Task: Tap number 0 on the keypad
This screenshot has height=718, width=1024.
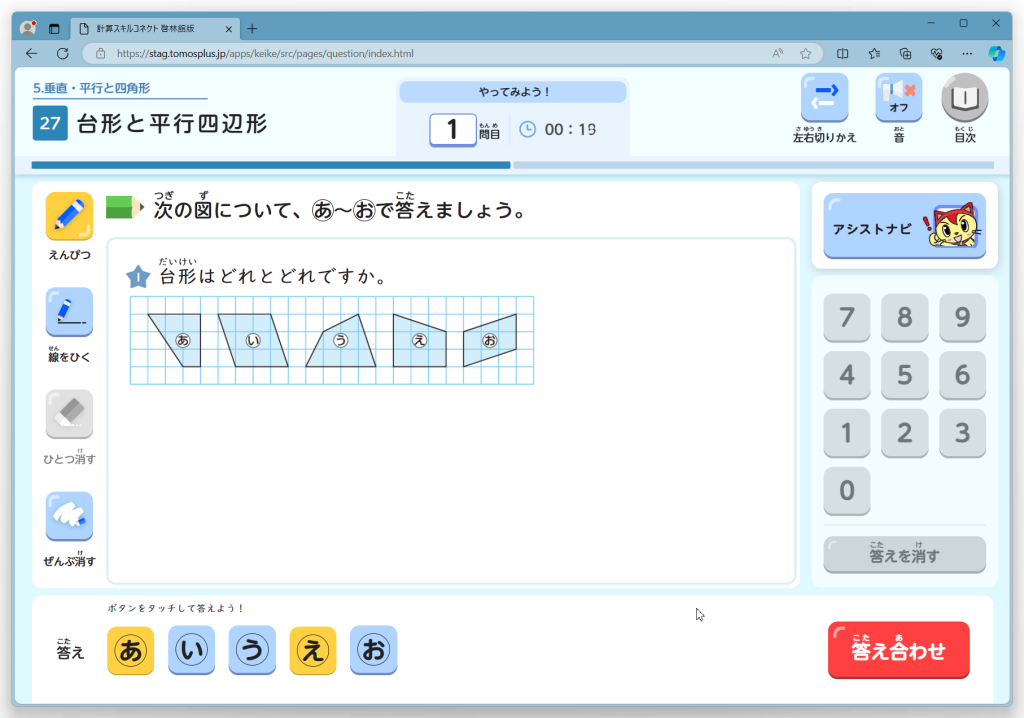Action: [x=847, y=491]
